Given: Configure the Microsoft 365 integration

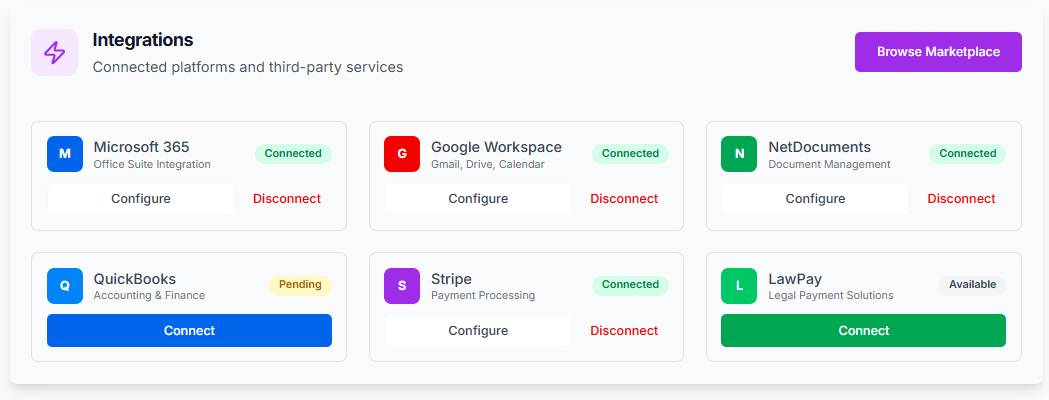Looking at the screenshot, I should click(x=141, y=199).
